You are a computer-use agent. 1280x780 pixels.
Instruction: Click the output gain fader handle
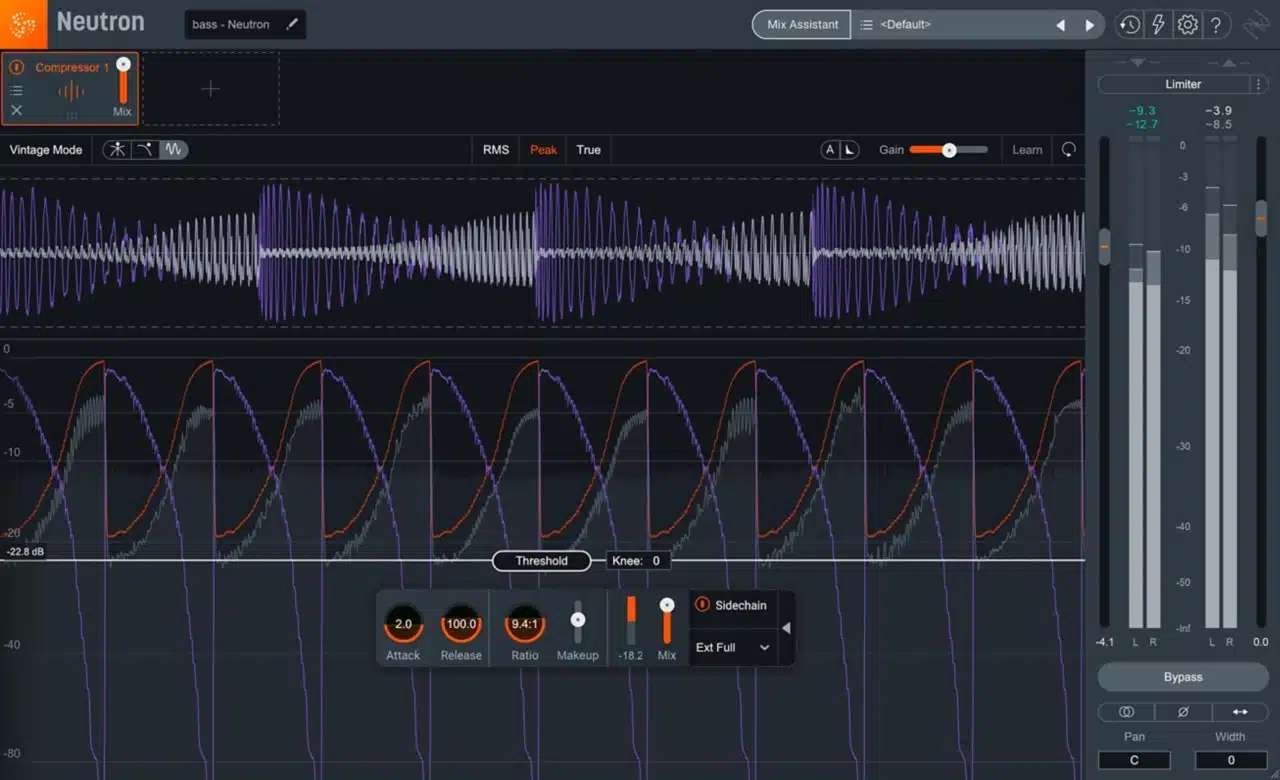pos(1260,218)
